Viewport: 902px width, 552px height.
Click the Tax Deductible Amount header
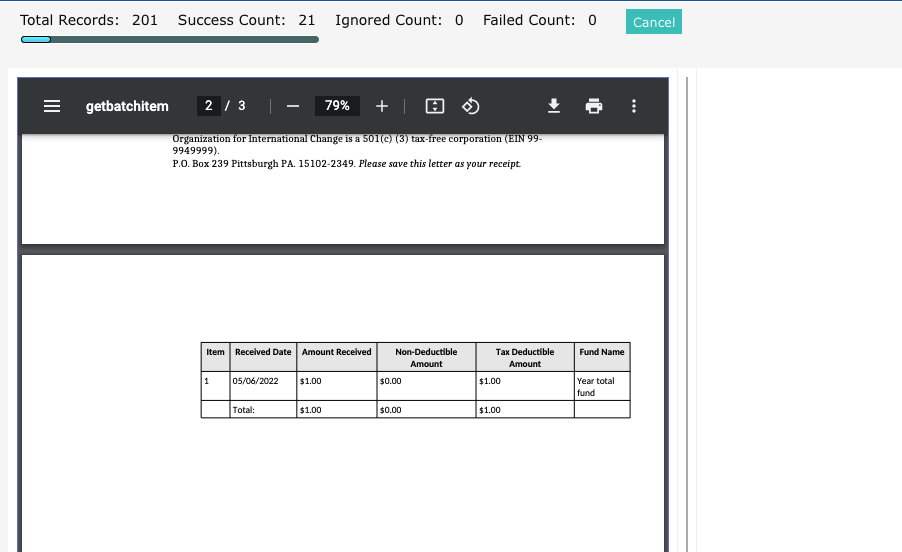[x=525, y=357]
